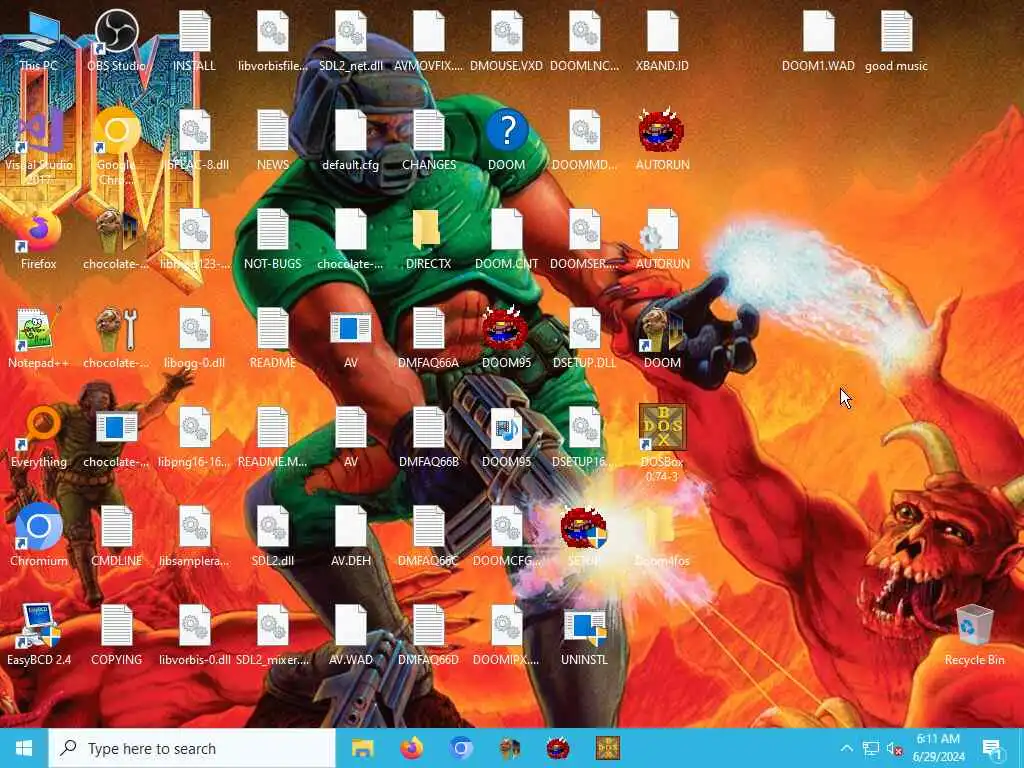Select the NOT-BUGS text file
This screenshot has width=1024, height=768.
click(x=272, y=239)
